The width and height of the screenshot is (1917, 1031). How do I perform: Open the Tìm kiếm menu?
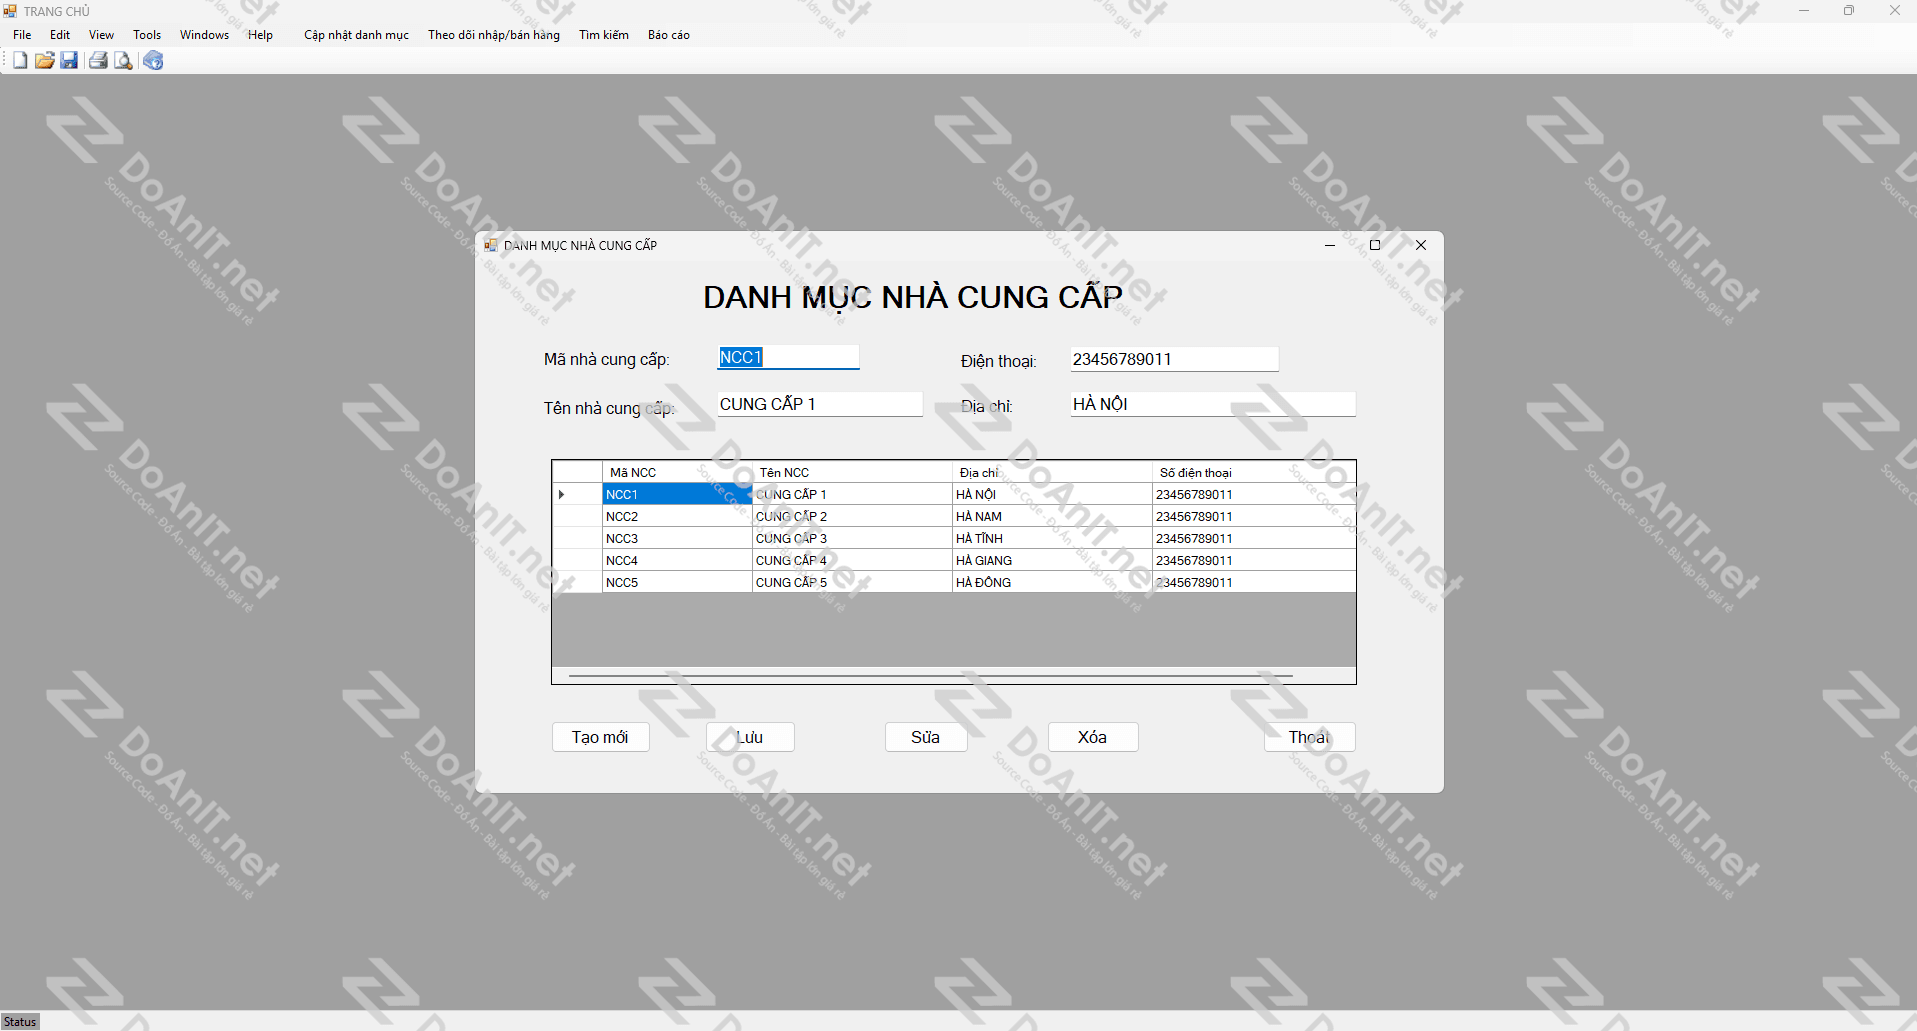click(604, 35)
